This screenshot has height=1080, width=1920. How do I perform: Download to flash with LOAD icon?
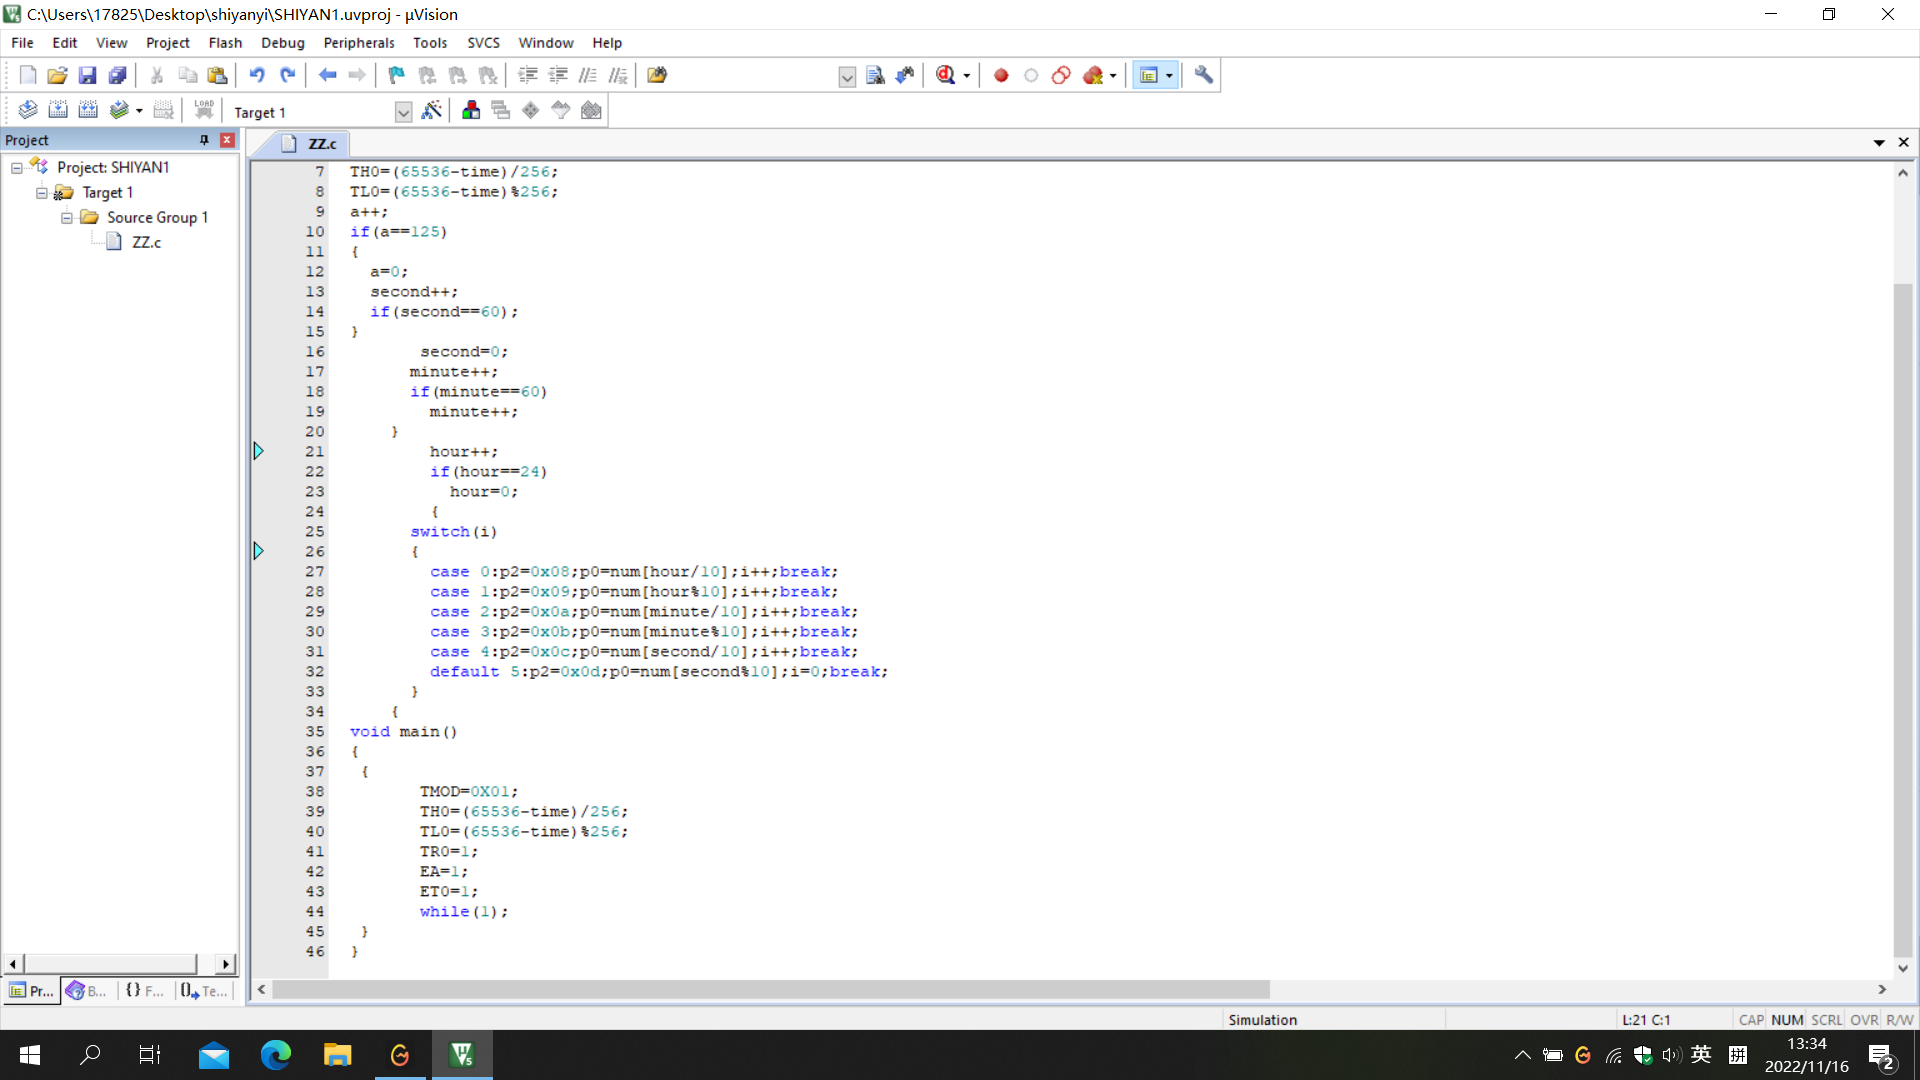coord(204,110)
